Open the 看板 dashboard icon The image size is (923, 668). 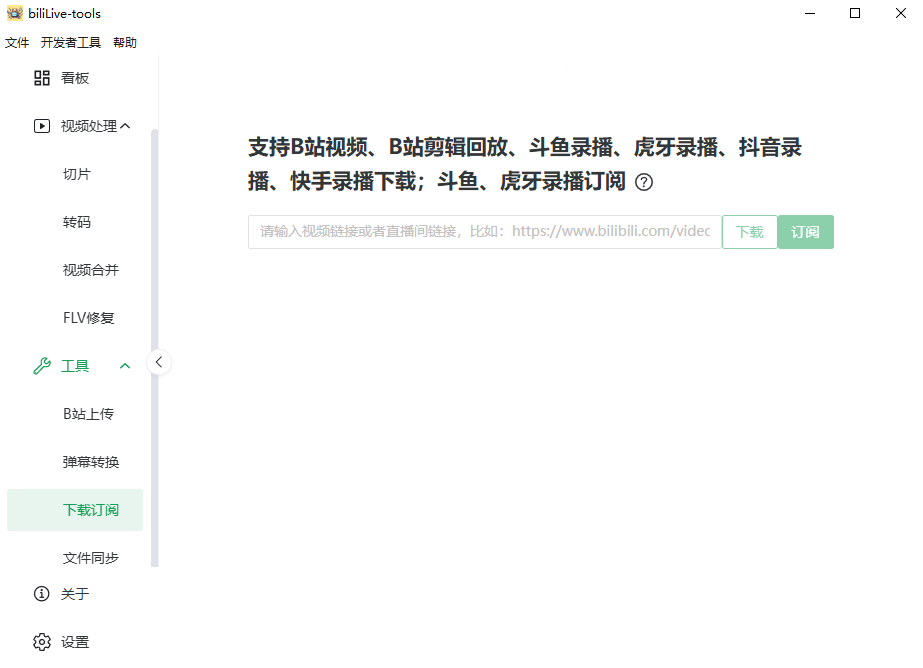(41, 77)
